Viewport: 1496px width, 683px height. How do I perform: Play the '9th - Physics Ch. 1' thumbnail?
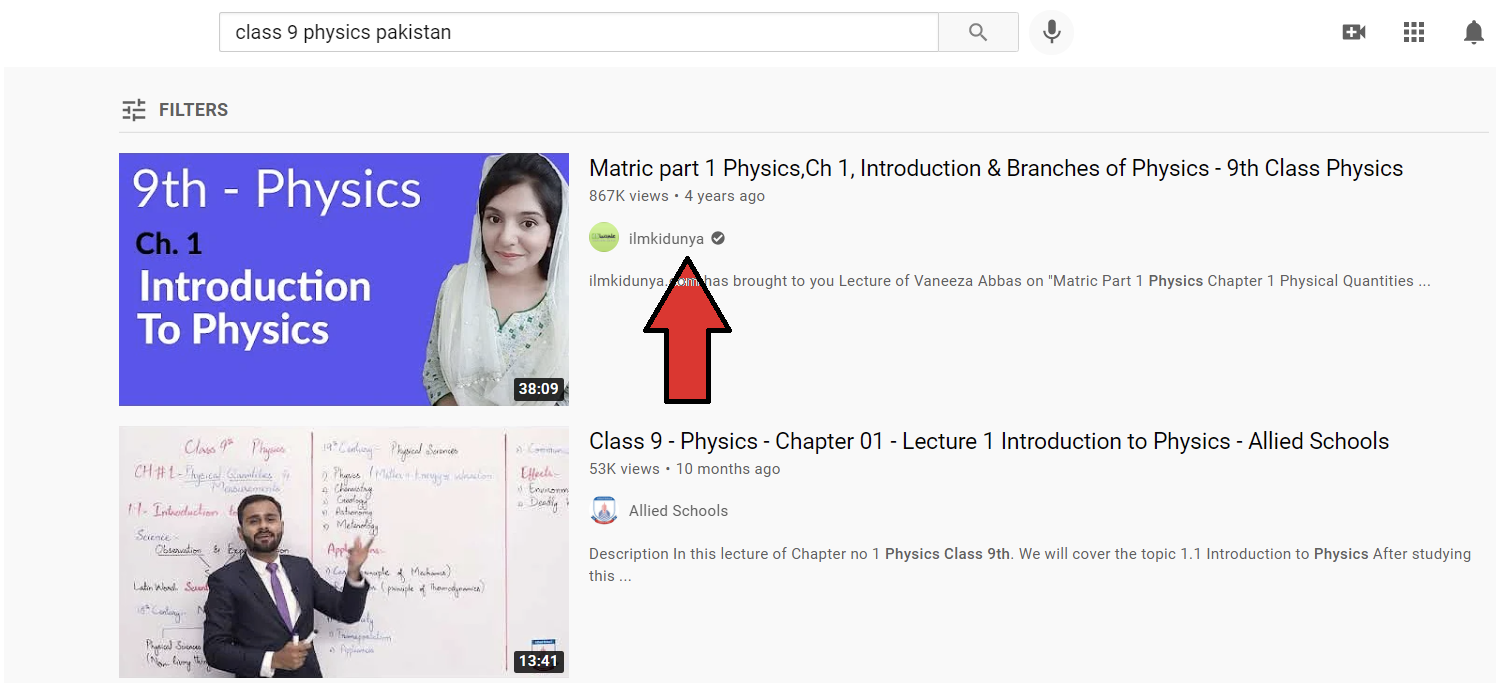click(344, 279)
